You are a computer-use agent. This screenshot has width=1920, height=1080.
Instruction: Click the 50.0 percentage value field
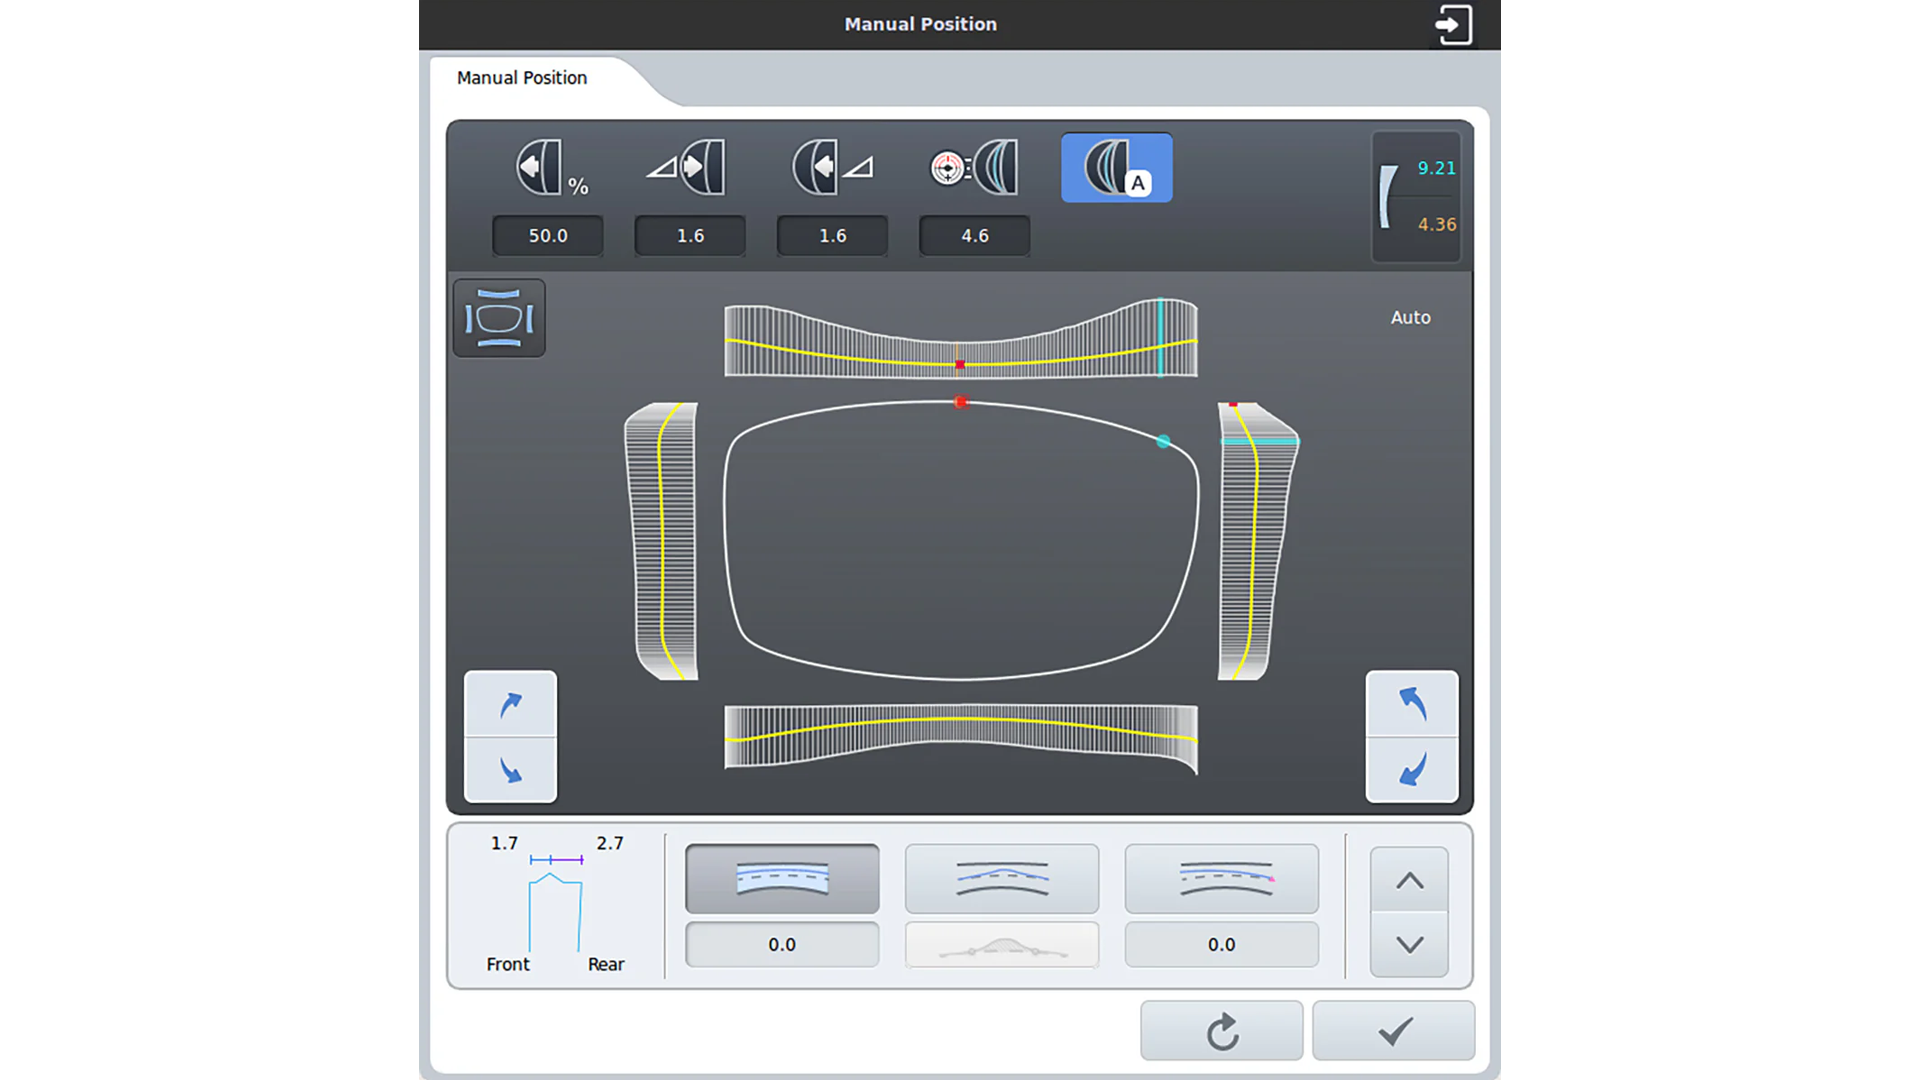pos(548,236)
